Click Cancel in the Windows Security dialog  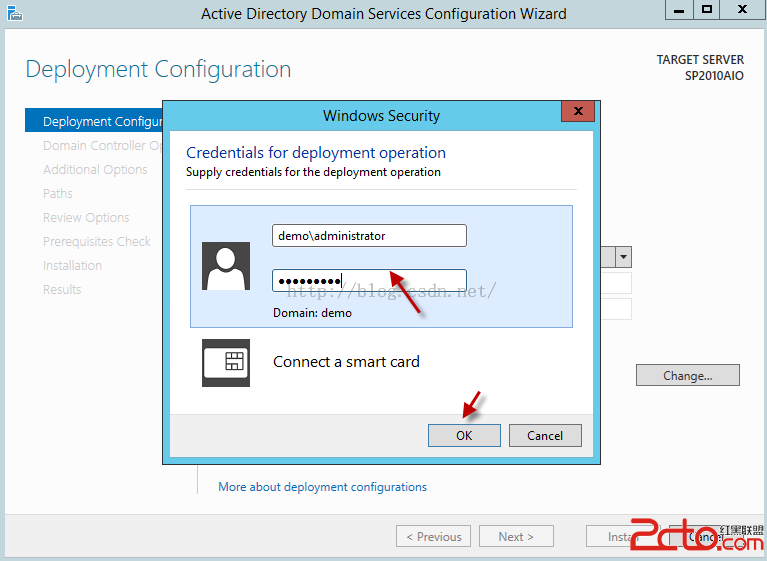click(x=545, y=435)
